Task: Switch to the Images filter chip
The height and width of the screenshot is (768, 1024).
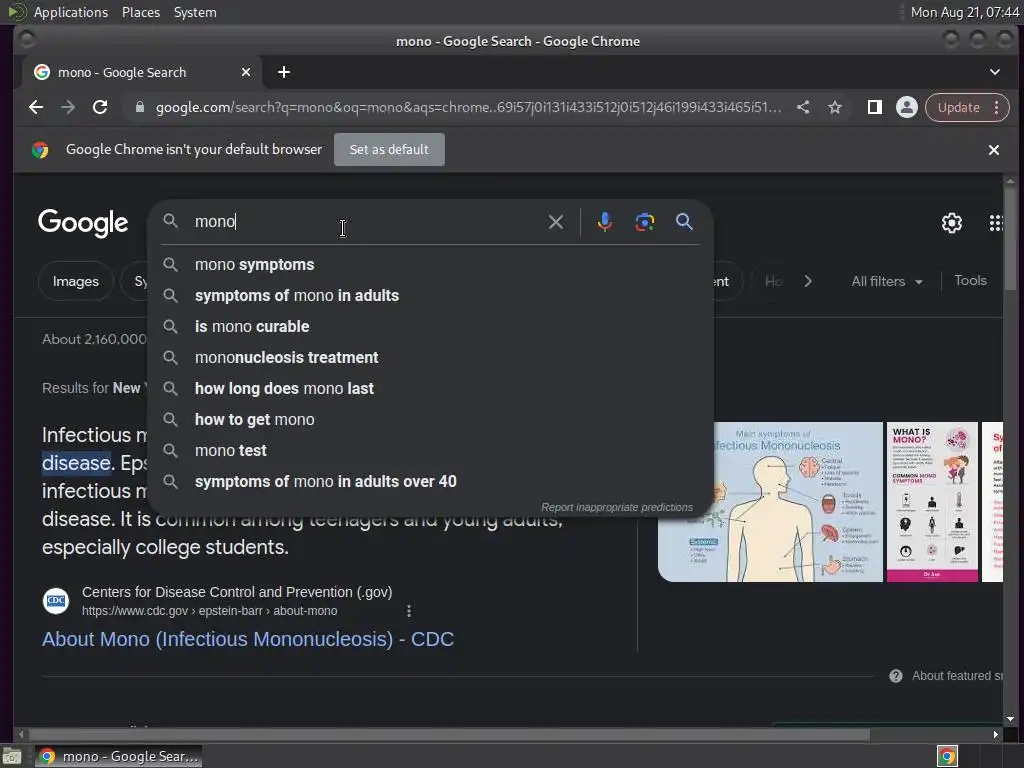Action: (x=76, y=281)
